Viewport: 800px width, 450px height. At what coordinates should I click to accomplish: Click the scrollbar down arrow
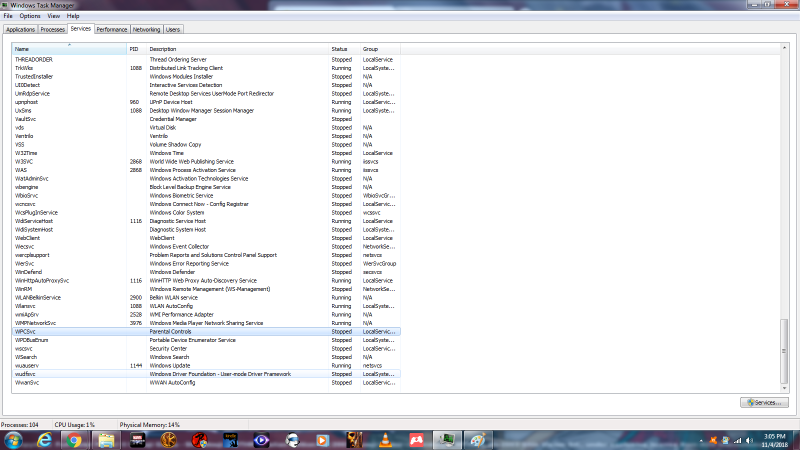(x=784, y=388)
